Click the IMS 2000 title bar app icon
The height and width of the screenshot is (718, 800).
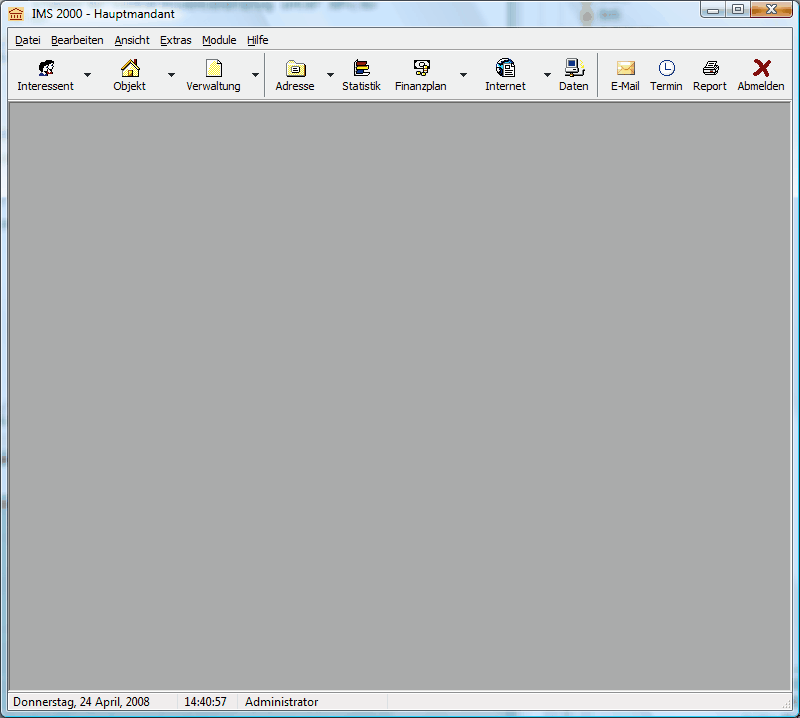(x=16, y=14)
